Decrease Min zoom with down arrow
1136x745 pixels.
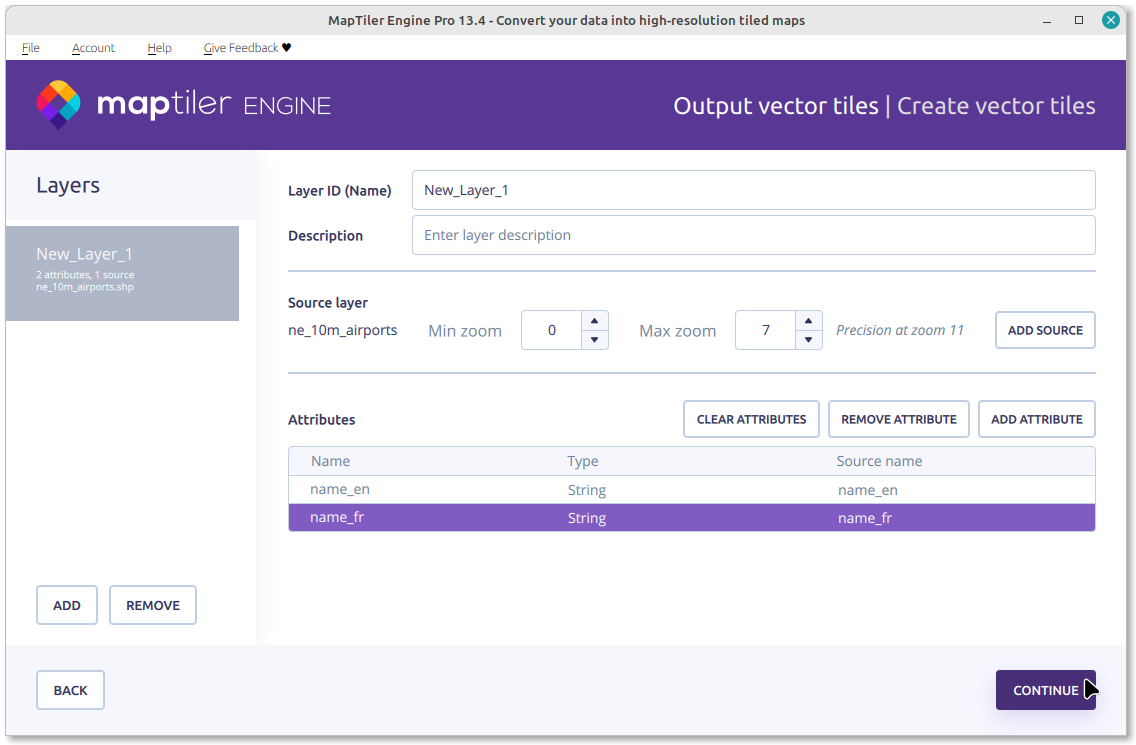click(594, 340)
